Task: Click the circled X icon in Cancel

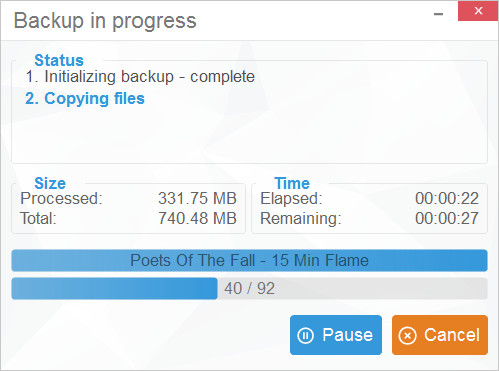Action: [408, 335]
